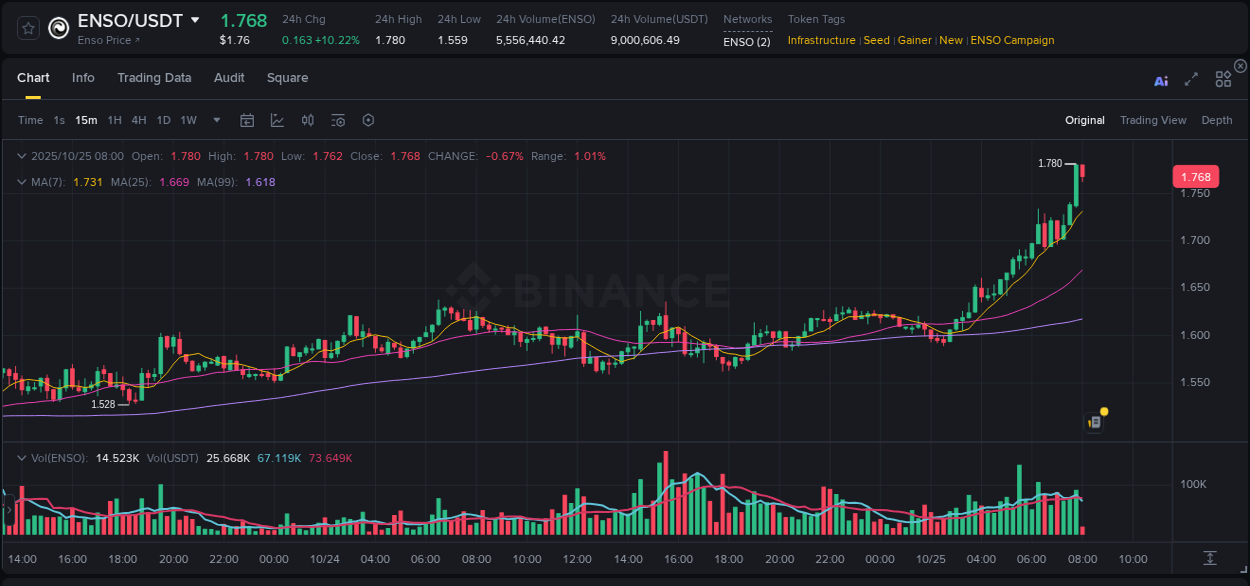The image size is (1250, 586).
Task: Open the indicator list settings icon
Action: [337, 120]
